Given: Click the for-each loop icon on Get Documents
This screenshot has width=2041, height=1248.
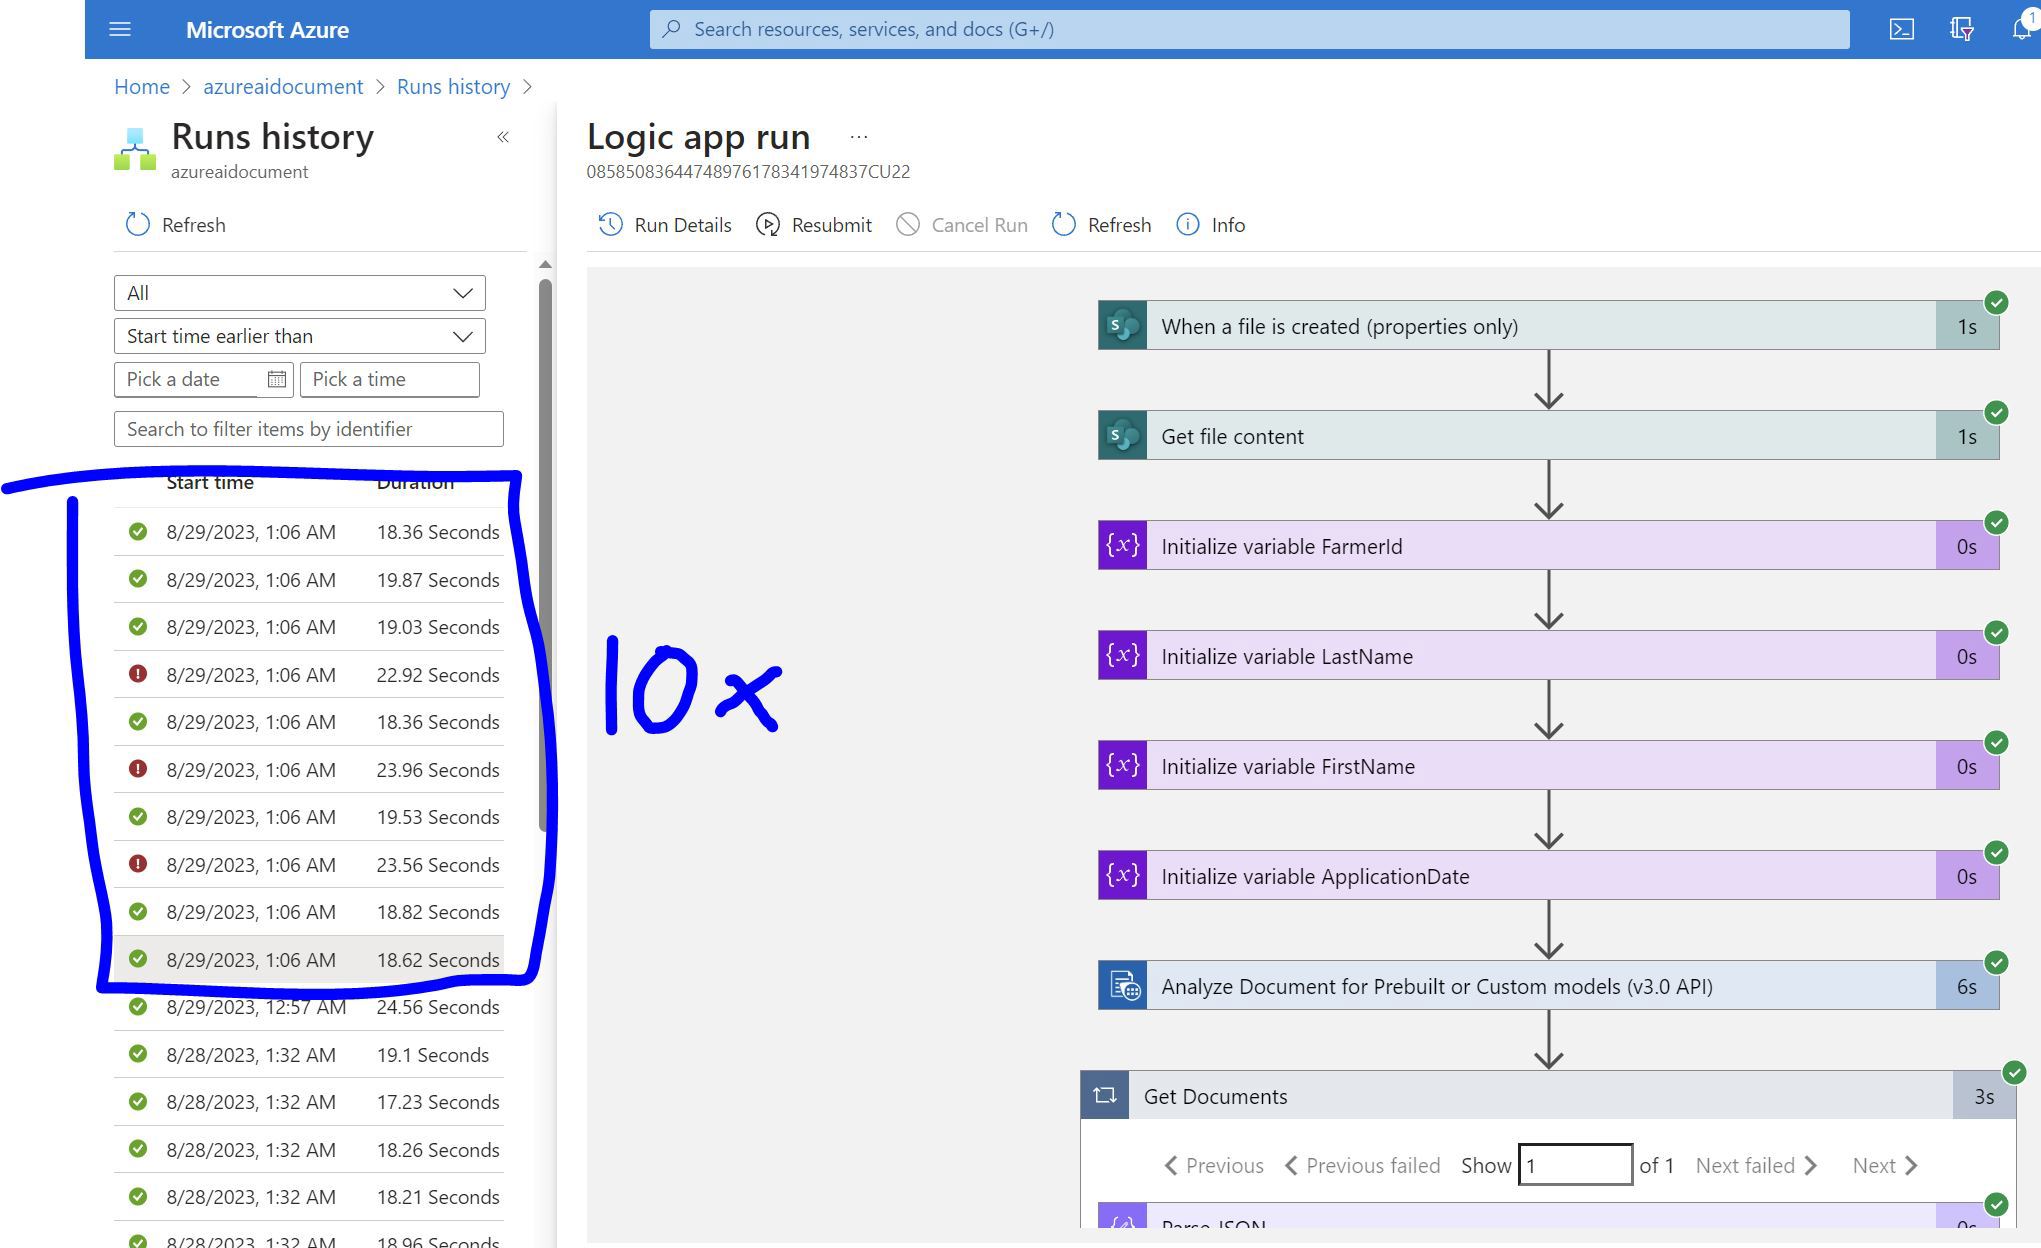Looking at the screenshot, I should [1106, 1094].
